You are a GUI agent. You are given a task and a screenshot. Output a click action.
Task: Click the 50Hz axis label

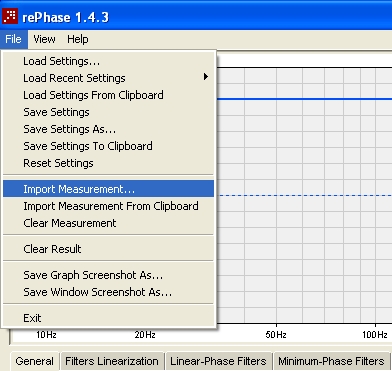pos(276,335)
